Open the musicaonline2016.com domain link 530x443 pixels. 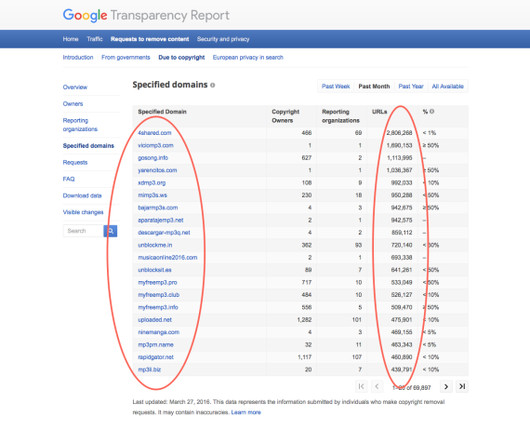coord(167,257)
